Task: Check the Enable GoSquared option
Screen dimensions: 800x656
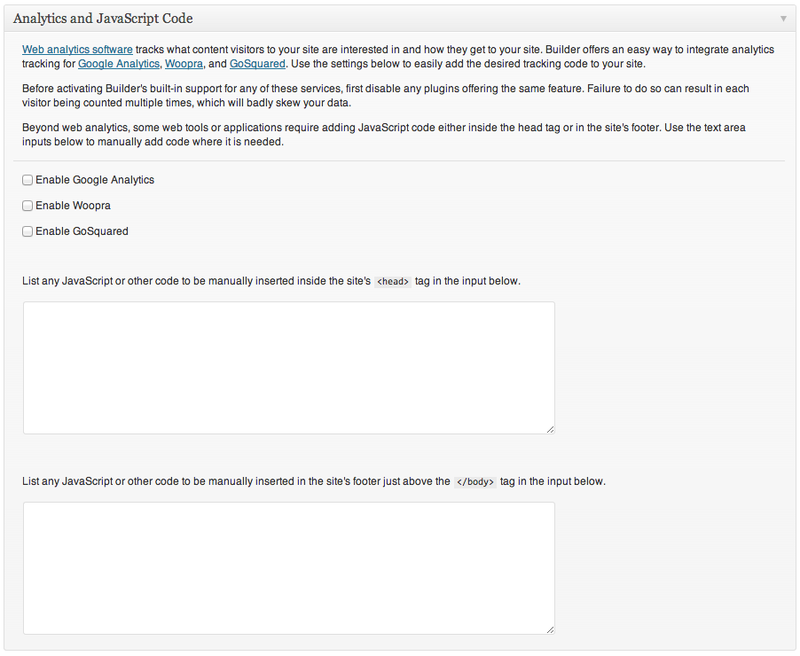Action: pos(28,232)
